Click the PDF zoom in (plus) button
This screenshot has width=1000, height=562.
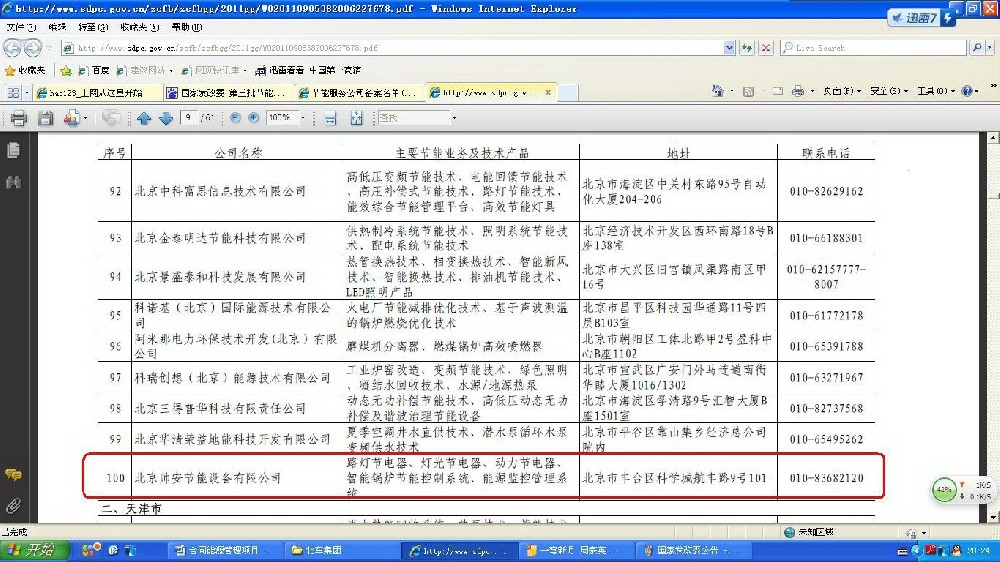coord(253,118)
